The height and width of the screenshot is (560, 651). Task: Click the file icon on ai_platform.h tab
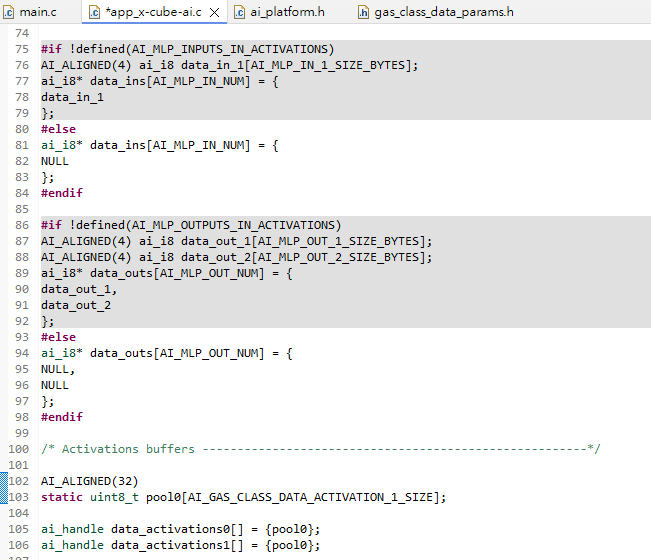click(240, 12)
